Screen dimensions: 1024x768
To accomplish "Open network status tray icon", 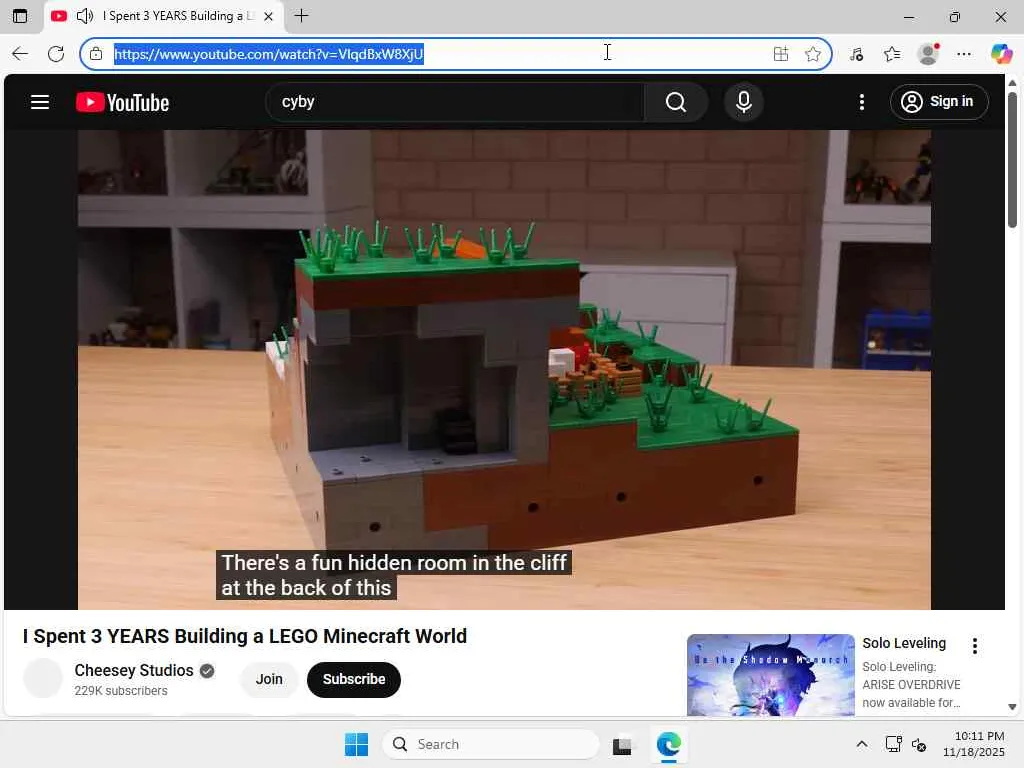I will tap(893, 744).
